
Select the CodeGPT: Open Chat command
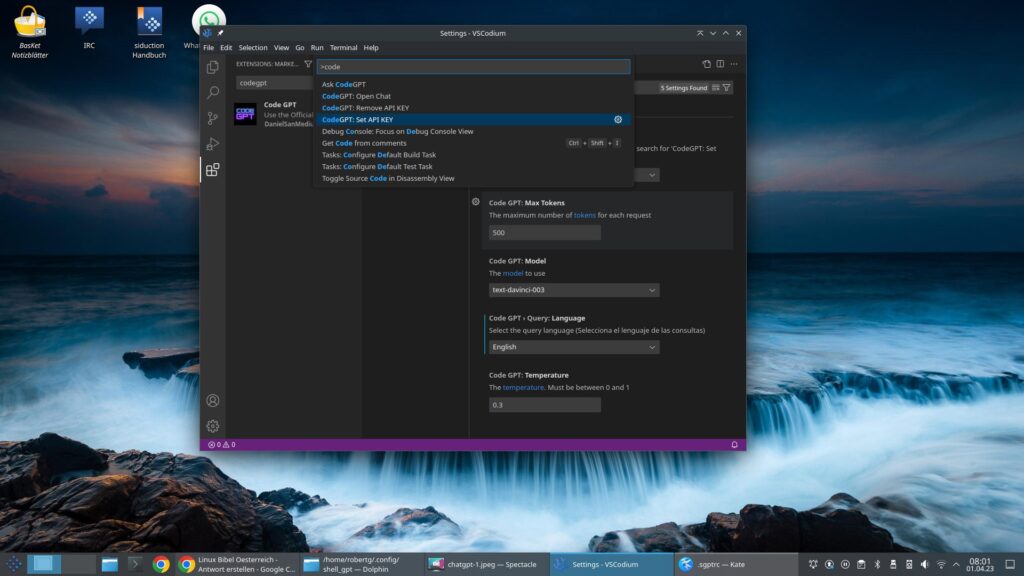pyautogui.click(x=473, y=96)
